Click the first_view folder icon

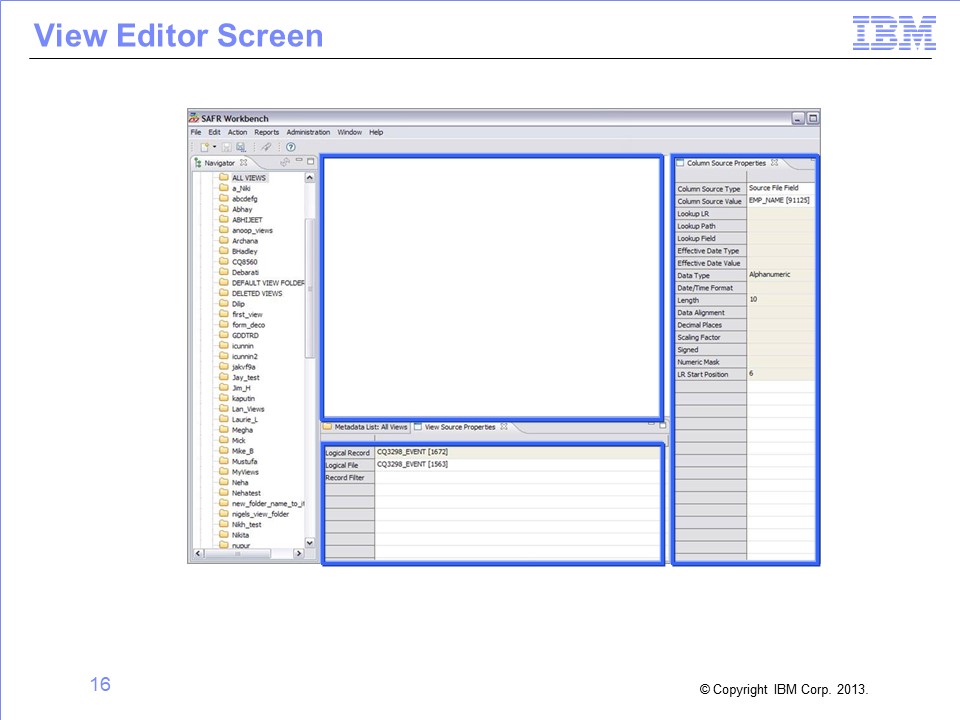(x=223, y=313)
